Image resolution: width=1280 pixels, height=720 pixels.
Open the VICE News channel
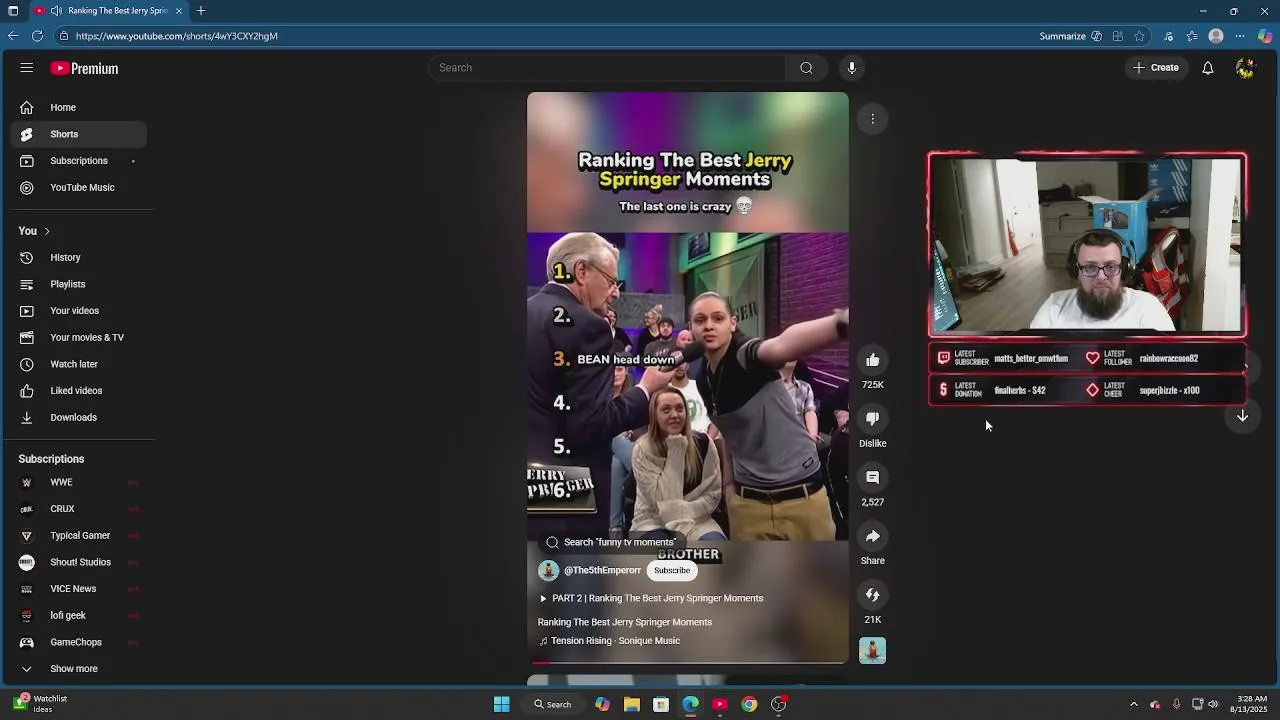pyautogui.click(x=78, y=589)
